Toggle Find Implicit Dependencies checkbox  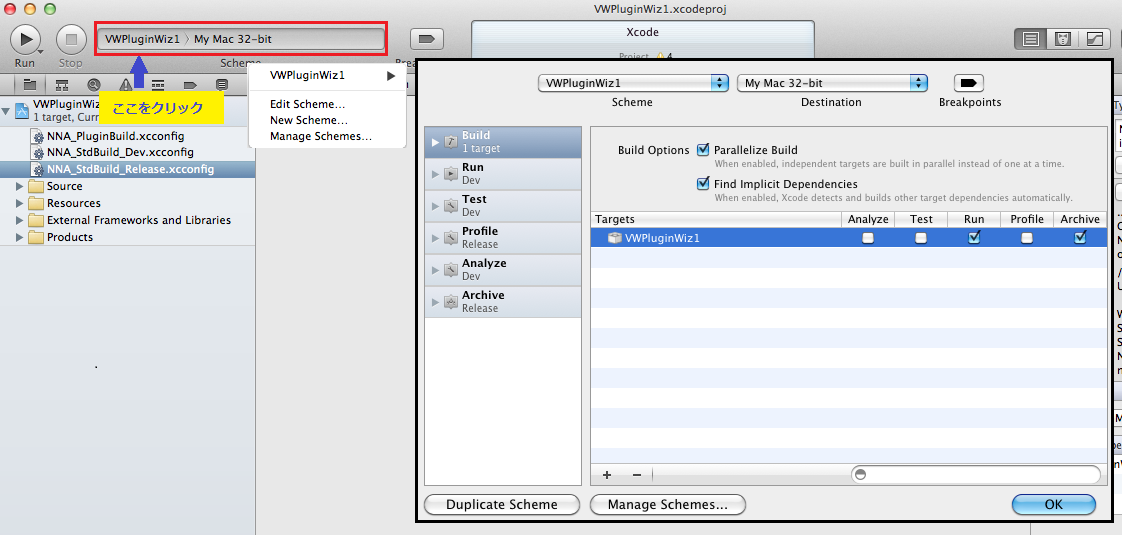[x=703, y=184]
